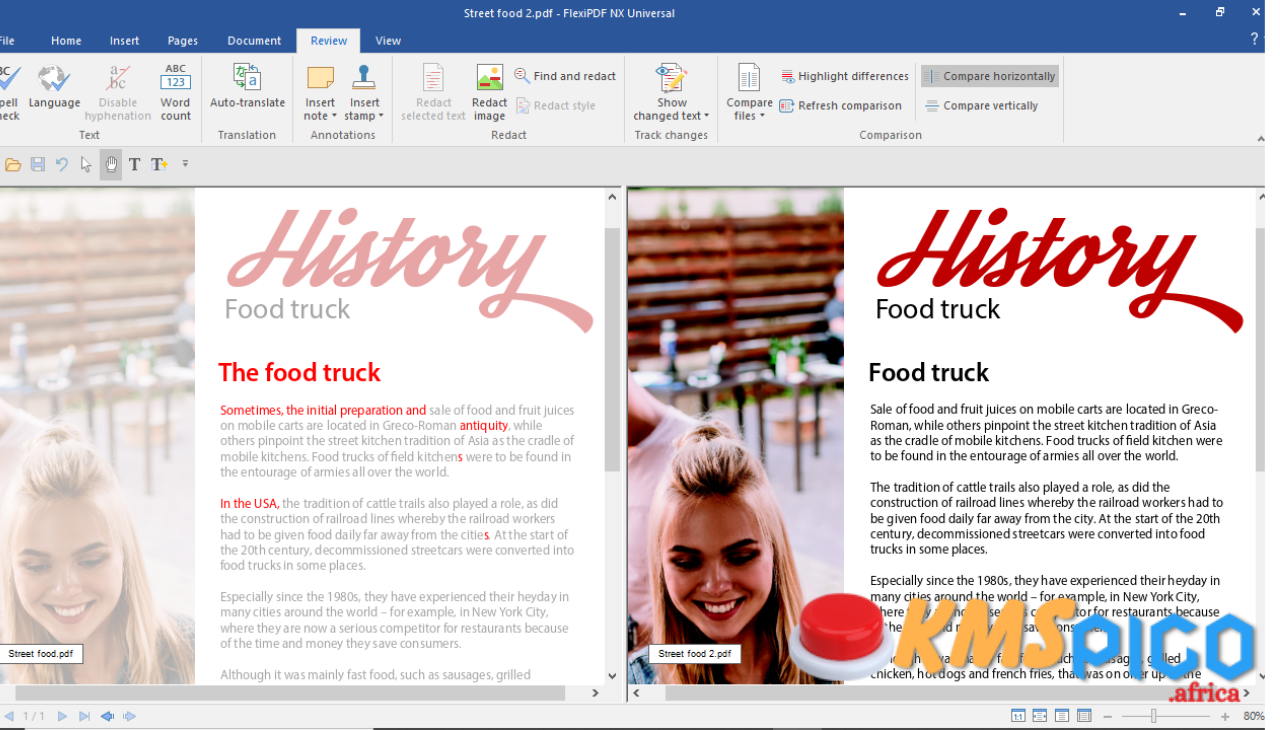The image size is (1280, 730).
Task: Open Redact style
Action: (x=556, y=105)
